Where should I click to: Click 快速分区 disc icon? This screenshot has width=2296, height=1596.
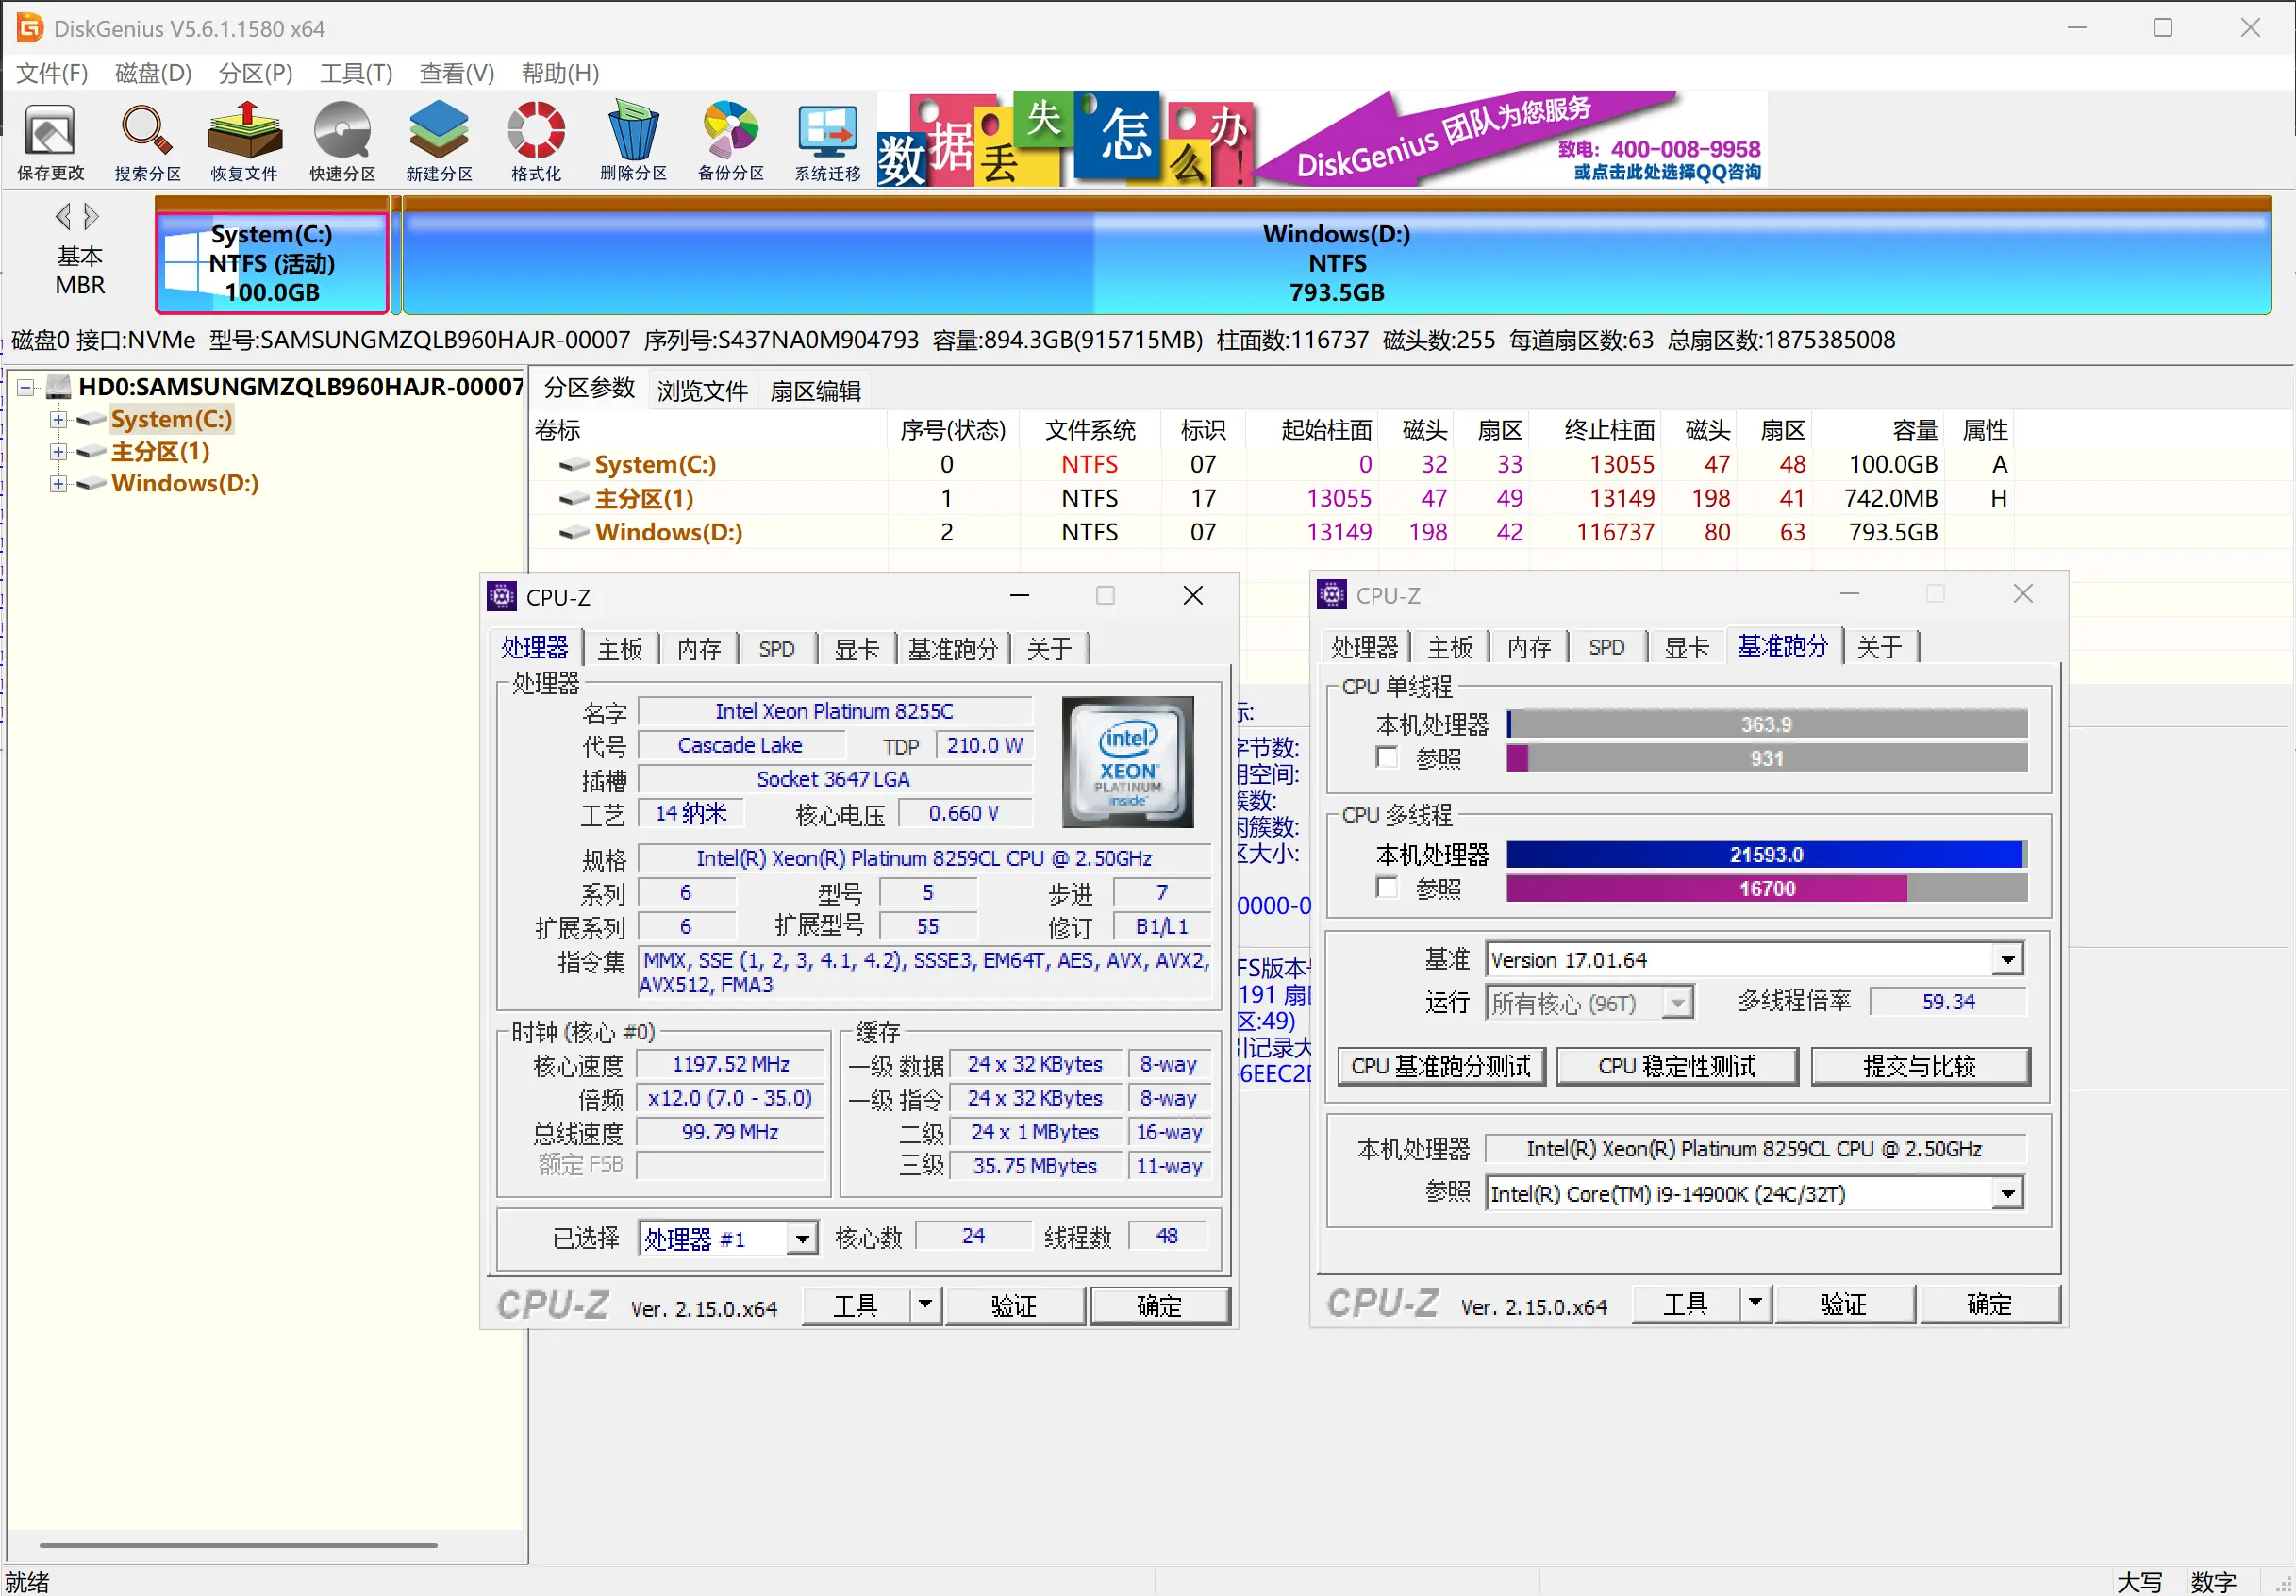click(x=342, y=141)
